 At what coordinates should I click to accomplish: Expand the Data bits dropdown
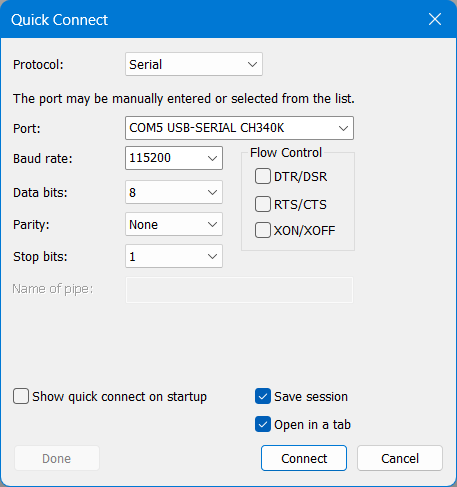click(174, 192)
